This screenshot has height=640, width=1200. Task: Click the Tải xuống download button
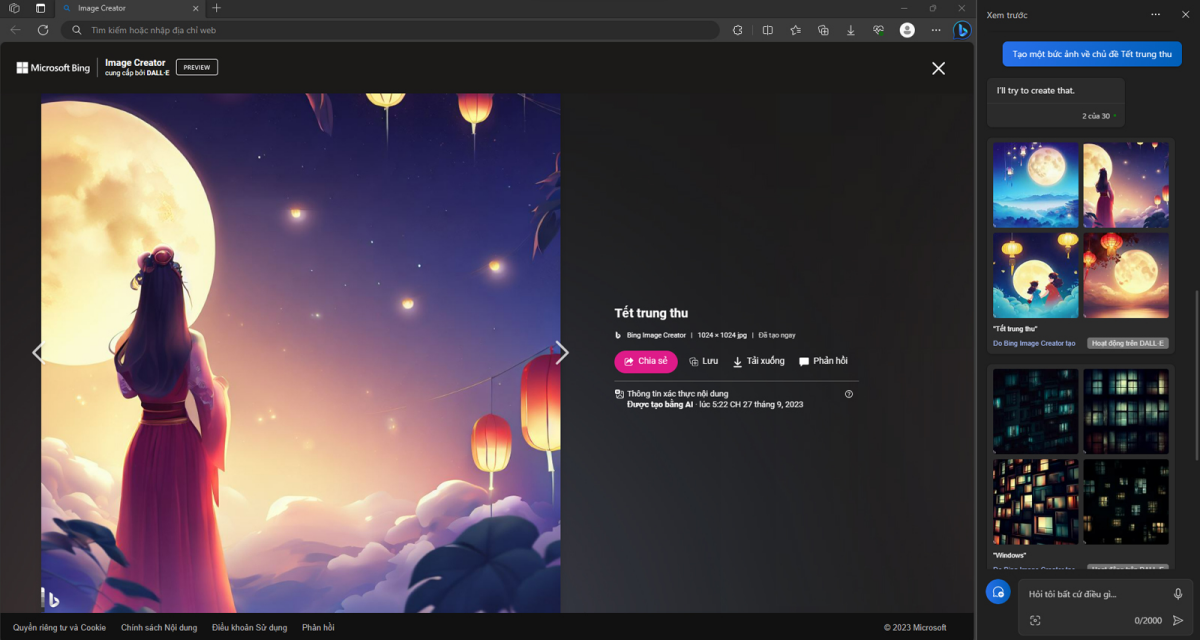tap(759, 361)
